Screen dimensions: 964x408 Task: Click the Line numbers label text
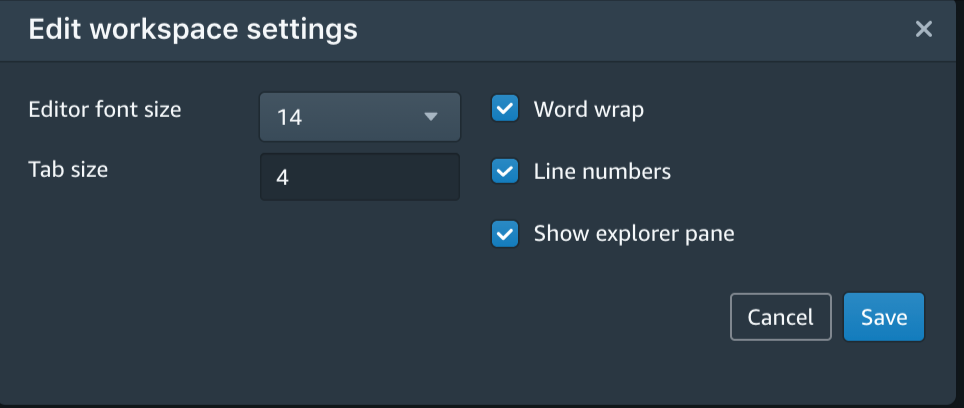(602, 171)
